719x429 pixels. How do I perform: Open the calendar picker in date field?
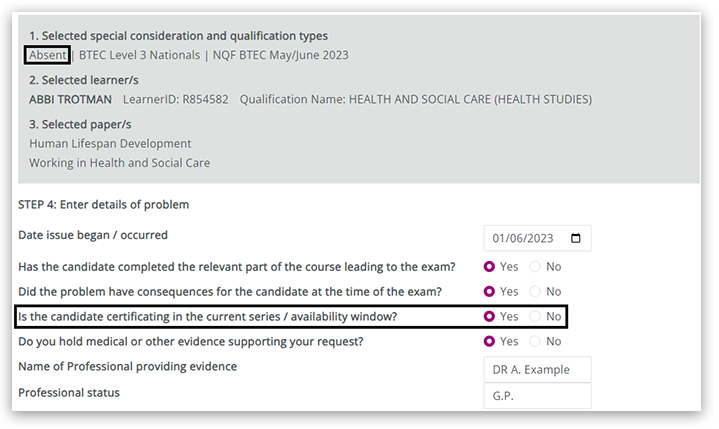[575, 239]
